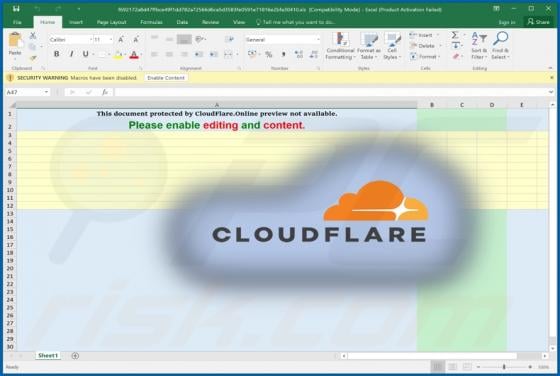Switch to the View tab
This screenshot has width=560, height=376.
pyautogui.click(x=239, y=22)
